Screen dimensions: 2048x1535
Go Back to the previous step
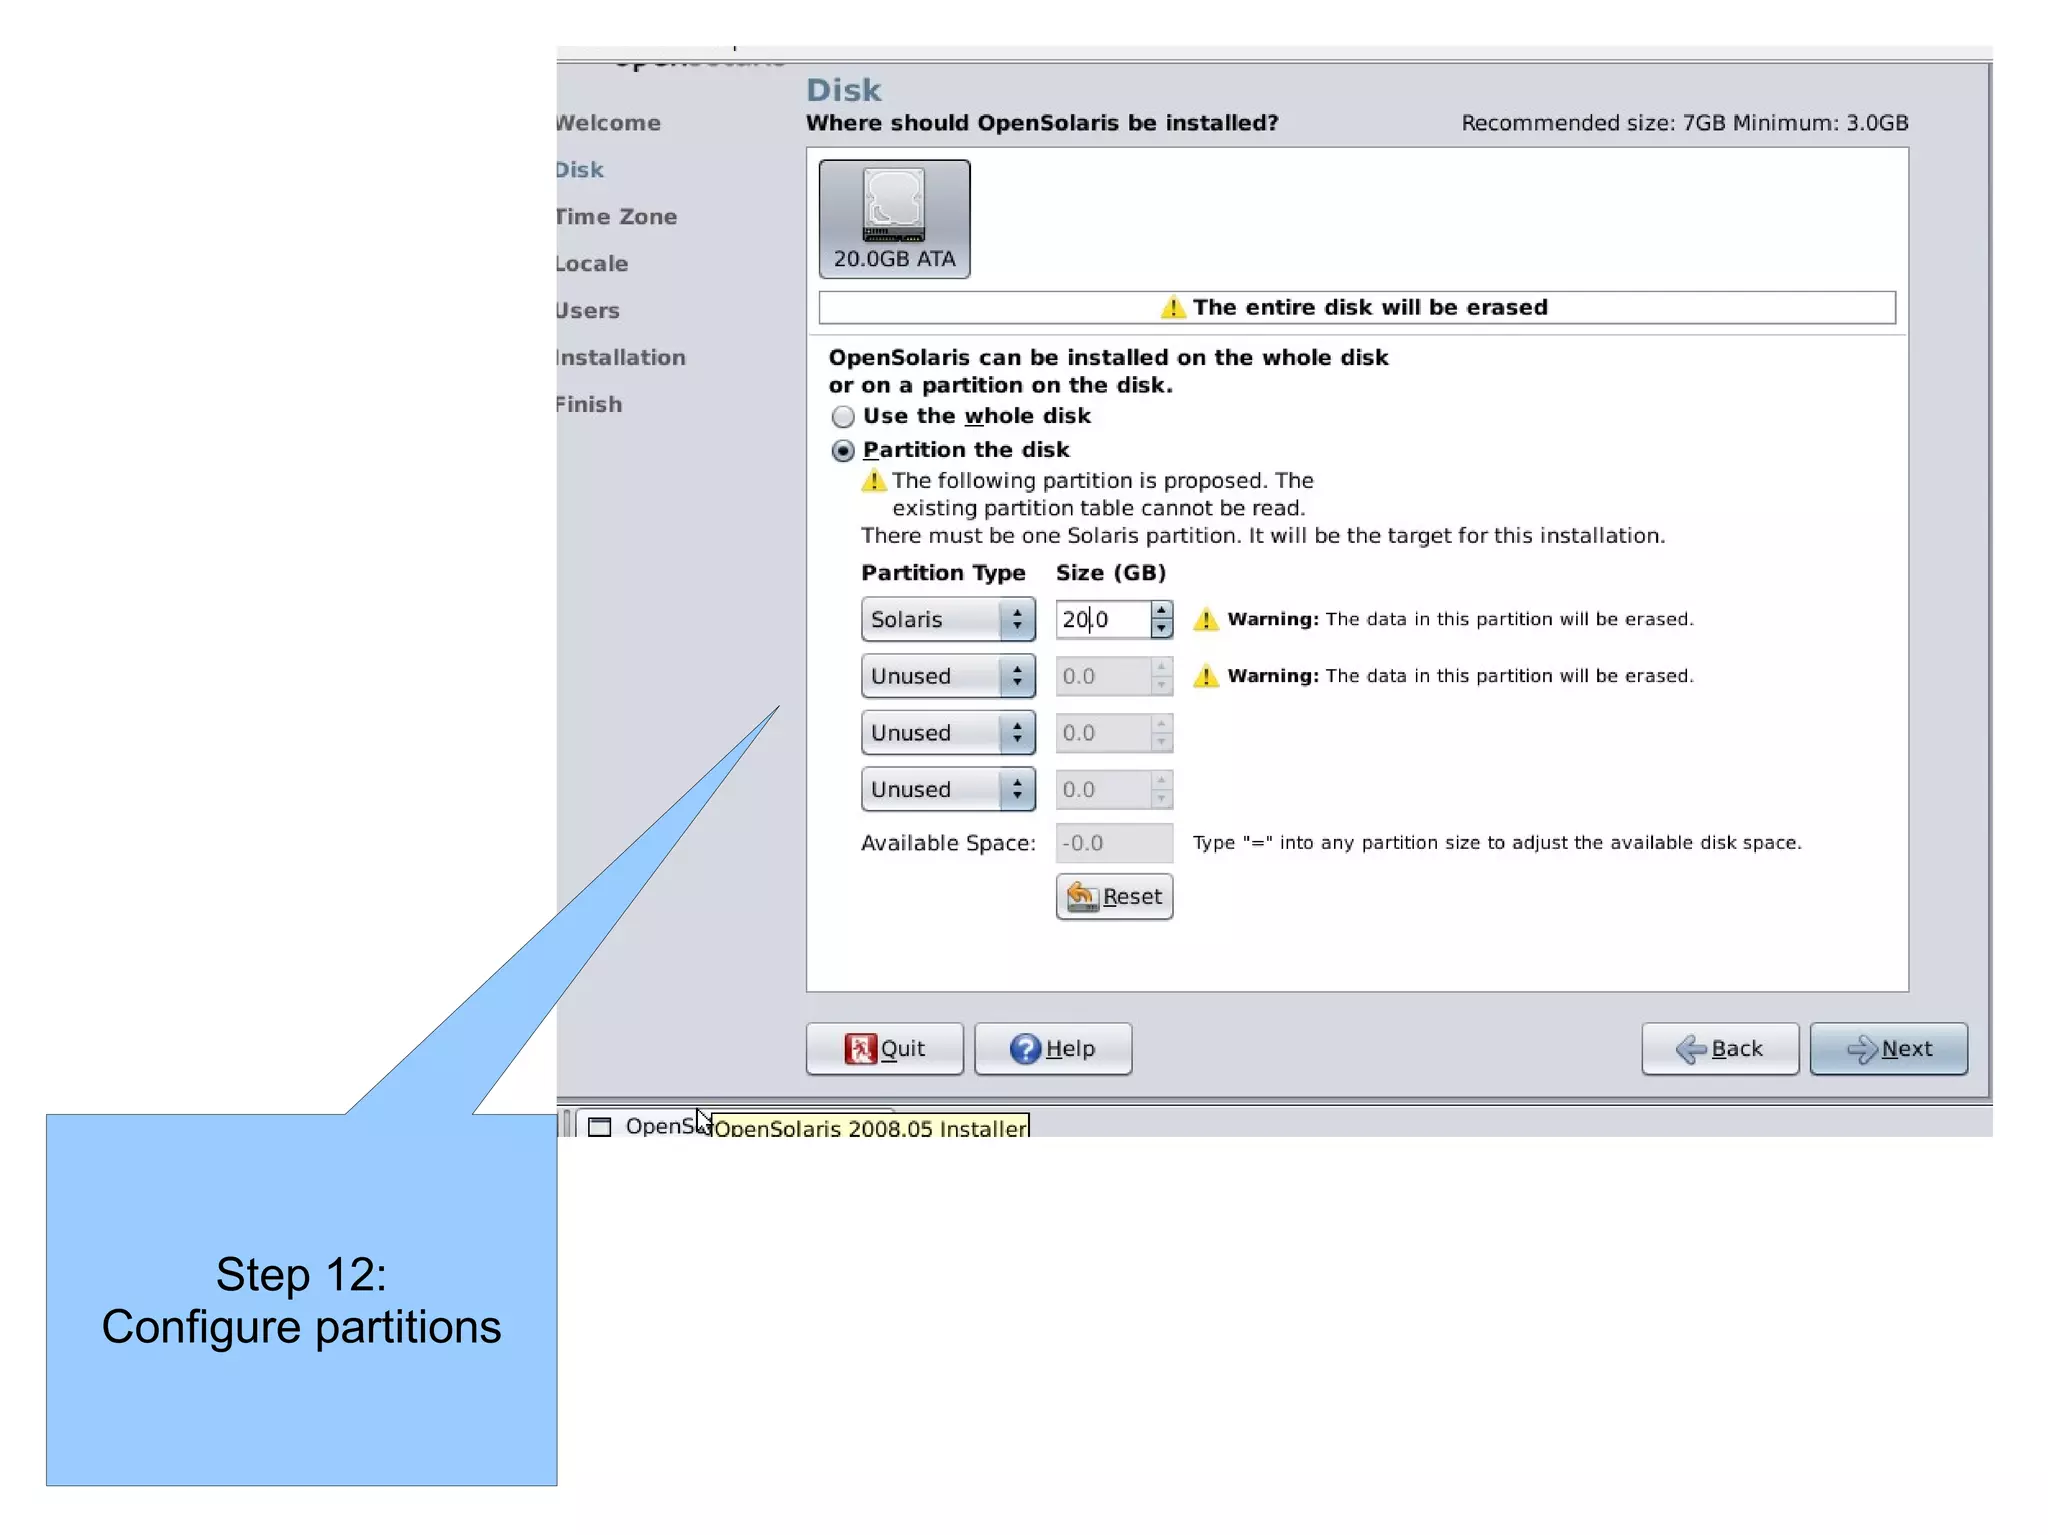pos(1720,1048)
